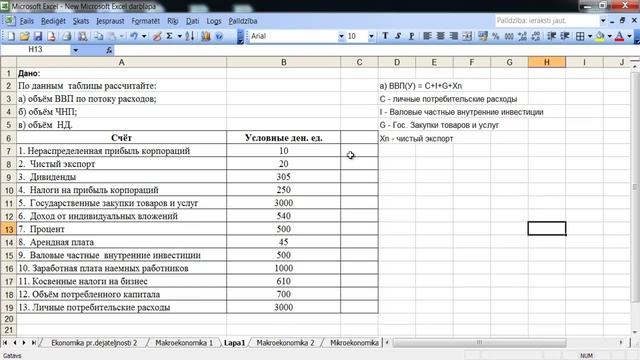
Task: Merge and center cells with the toolbar icon
Action: [467, 36]
